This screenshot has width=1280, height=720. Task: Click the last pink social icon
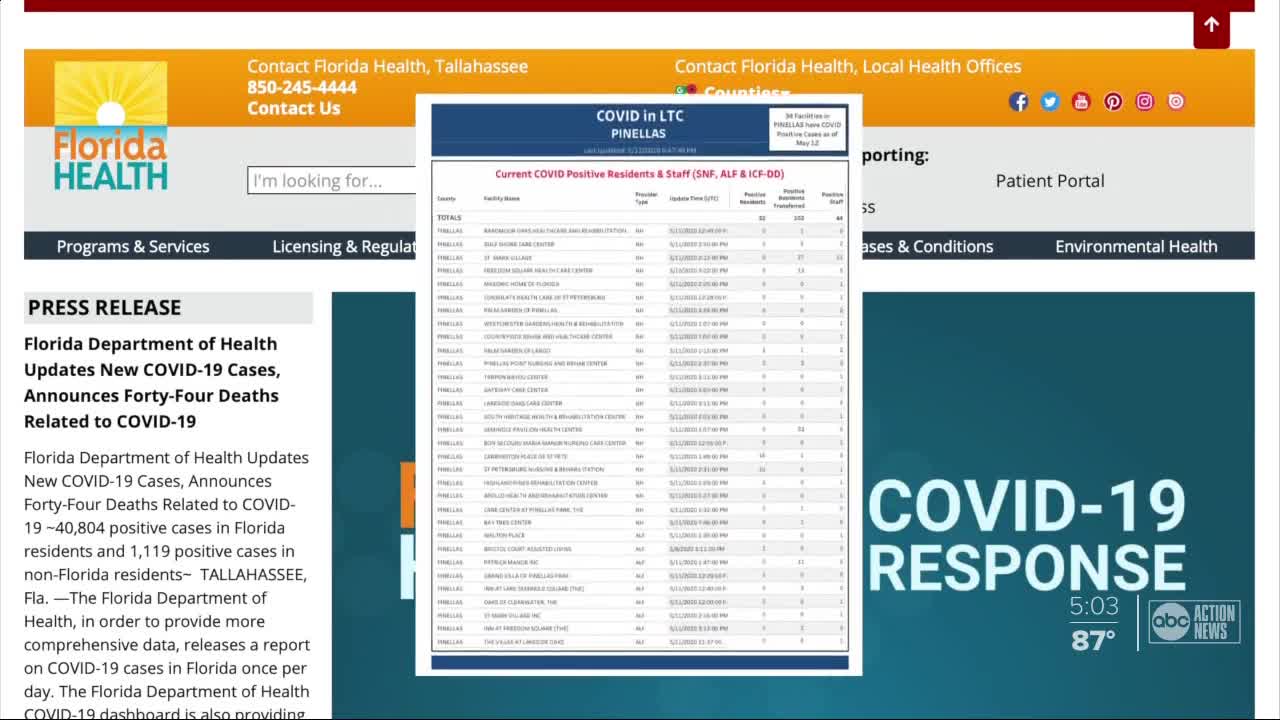click(1176, 101)
